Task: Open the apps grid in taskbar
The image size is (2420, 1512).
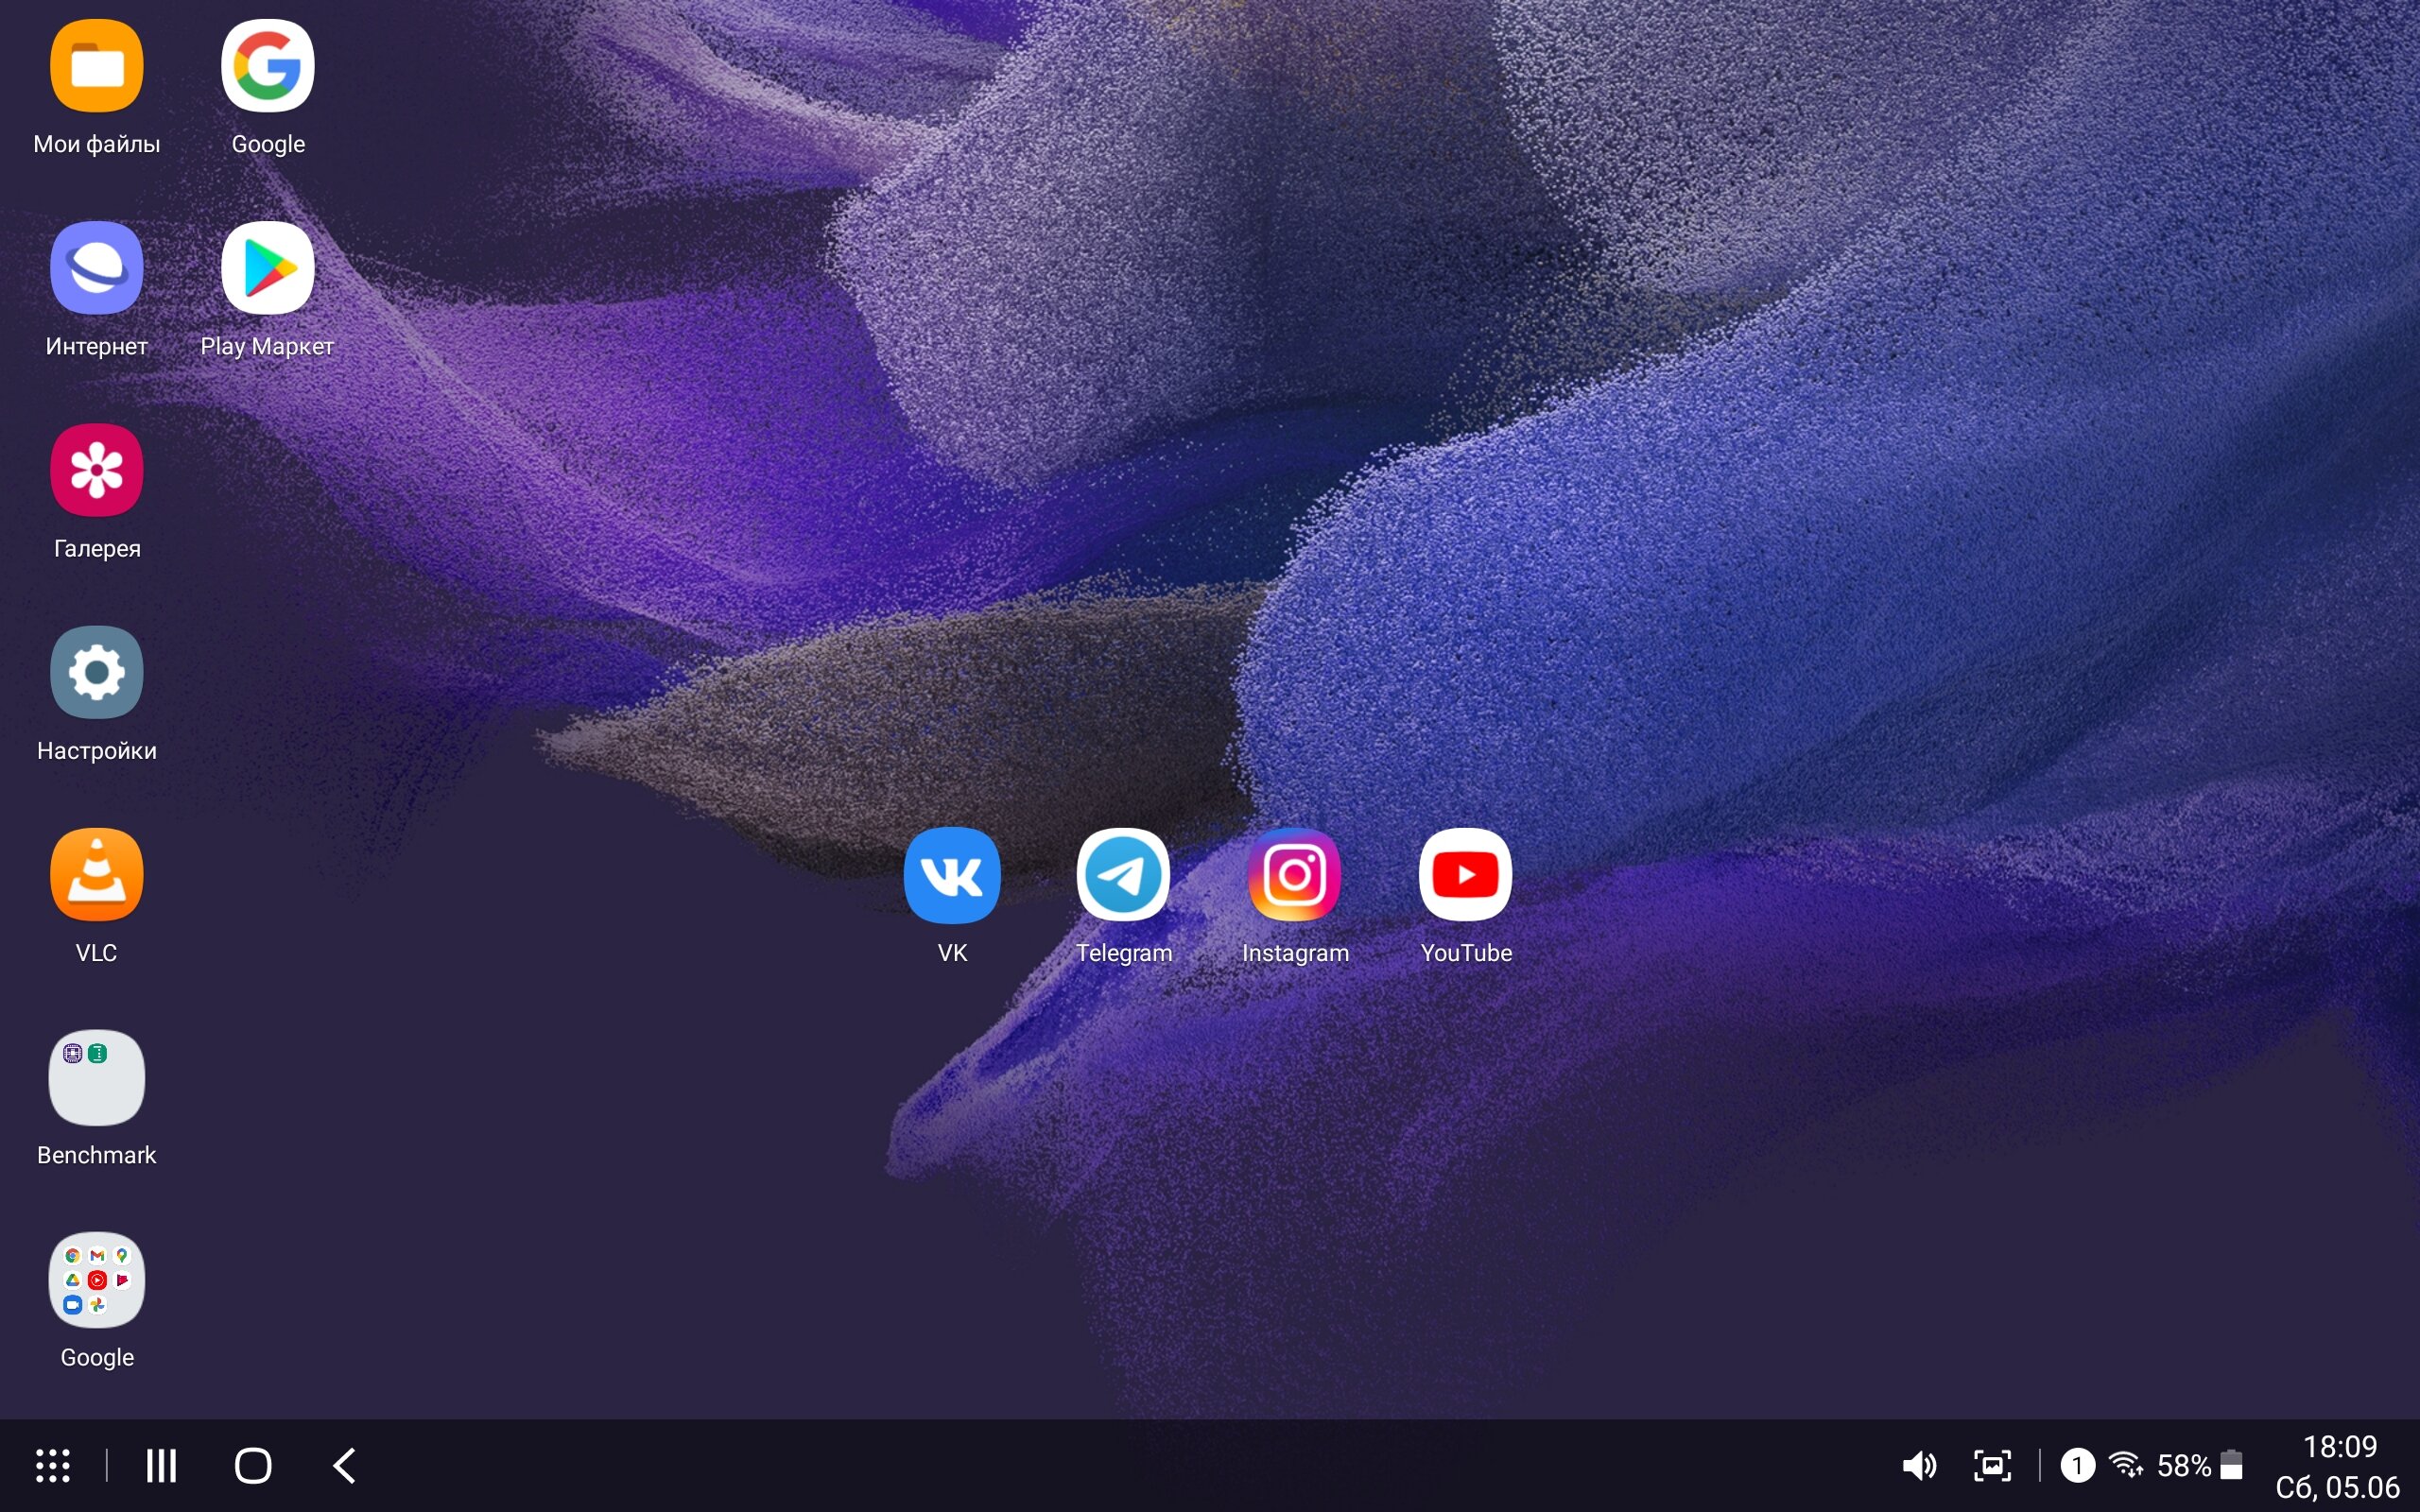Action: (x=53, y=1466)
